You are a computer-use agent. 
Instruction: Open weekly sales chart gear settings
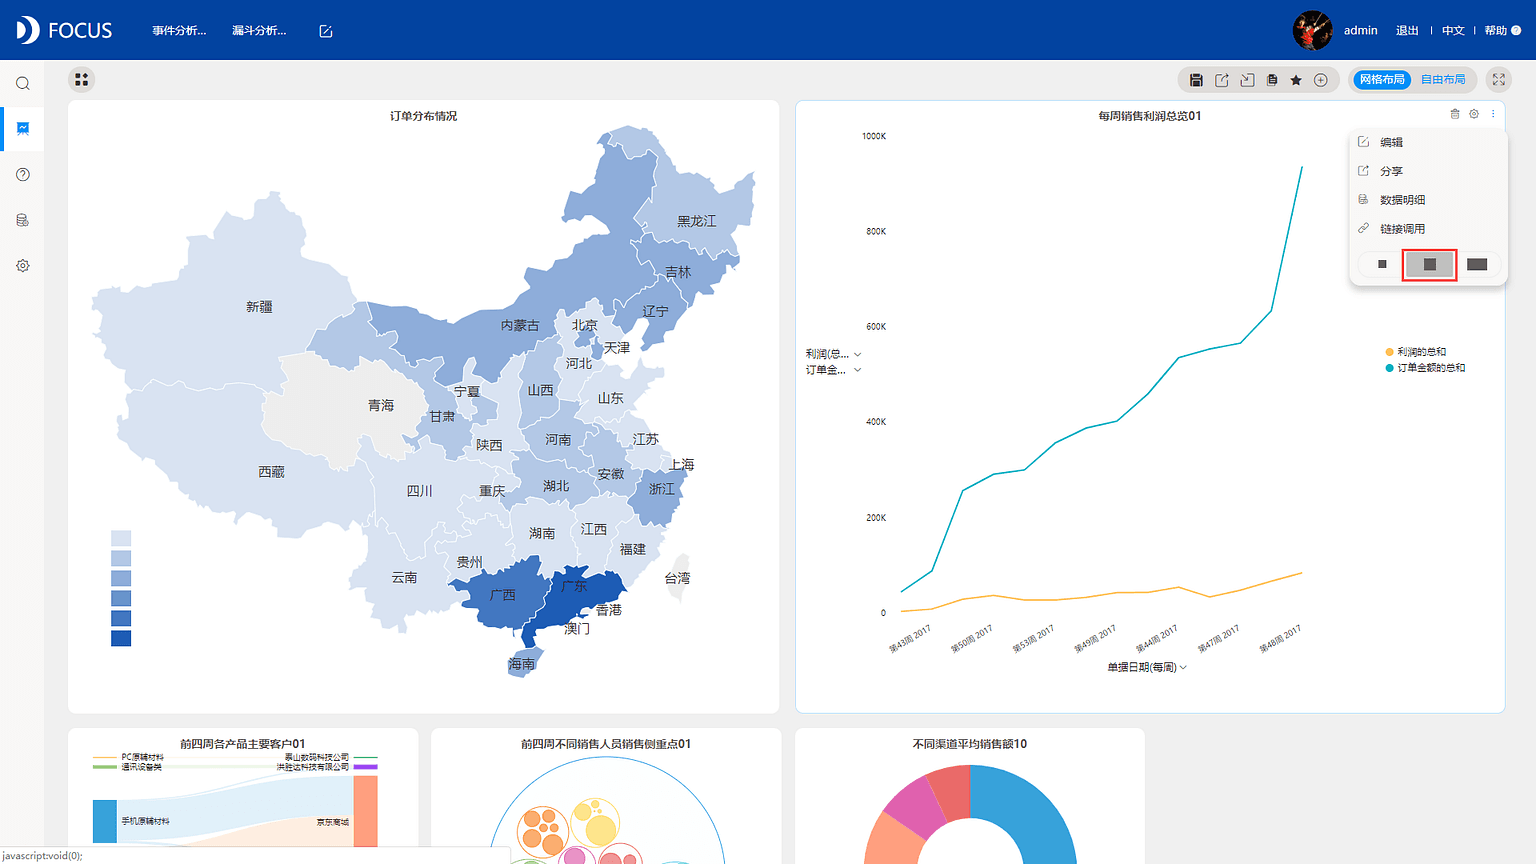1474,114
